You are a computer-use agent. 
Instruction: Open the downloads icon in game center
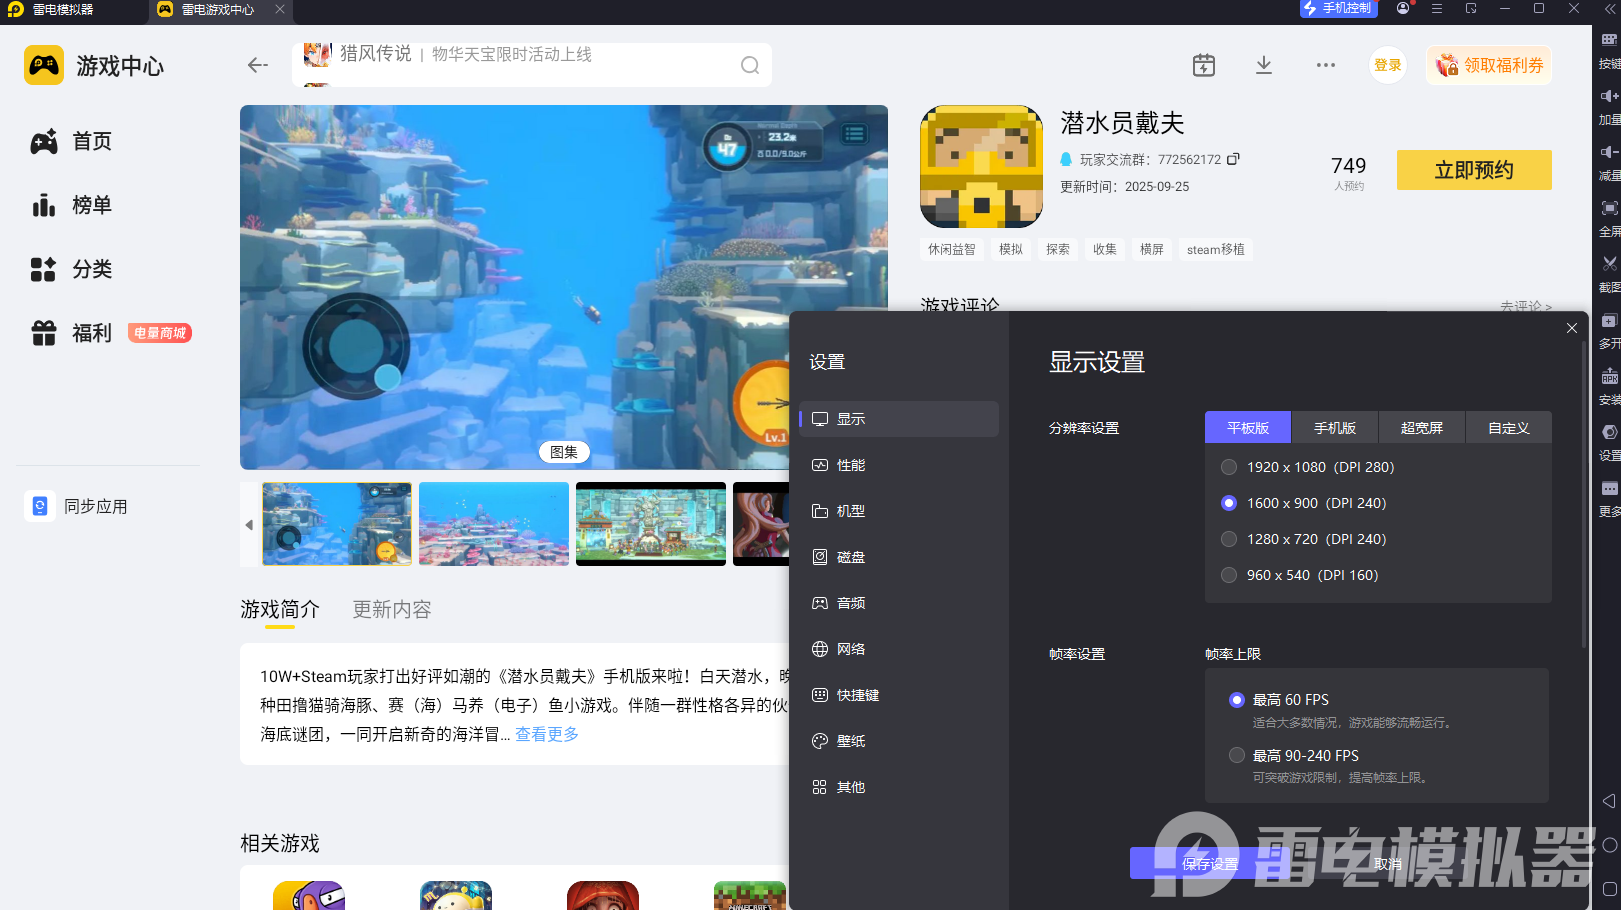[x=1264, y=65]
